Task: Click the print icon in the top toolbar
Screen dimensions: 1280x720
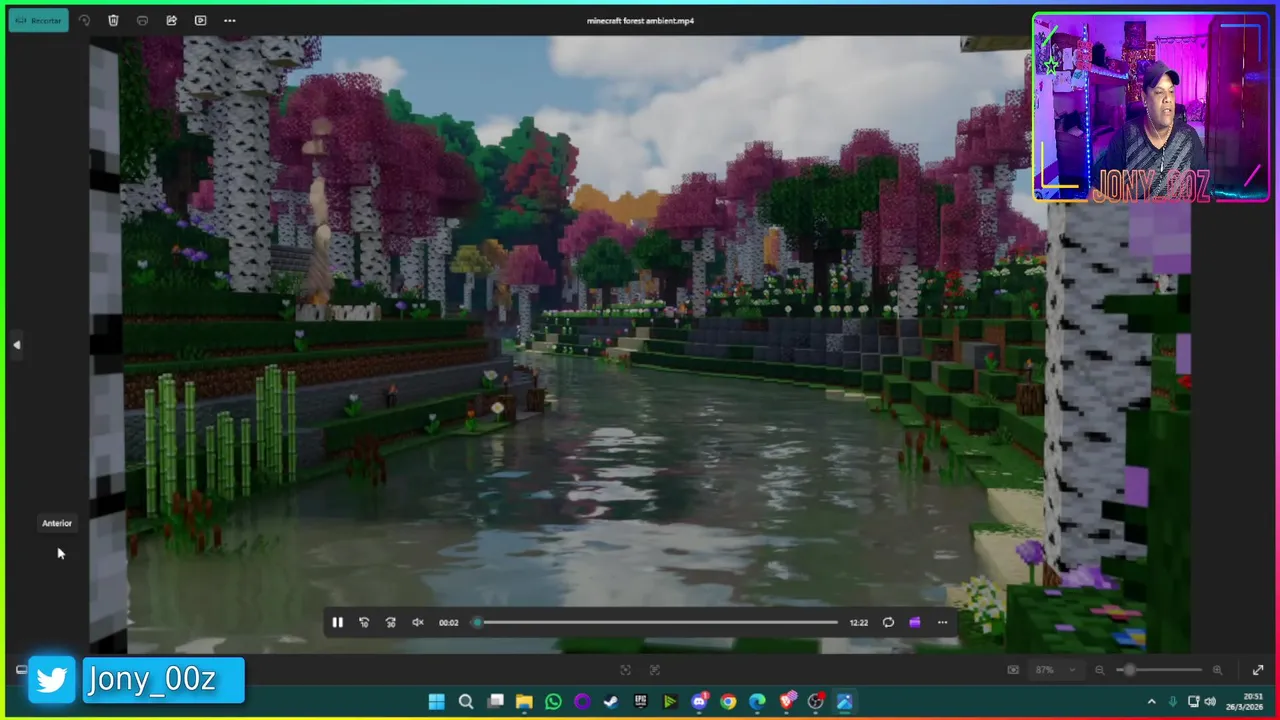Action: point(142,20)
